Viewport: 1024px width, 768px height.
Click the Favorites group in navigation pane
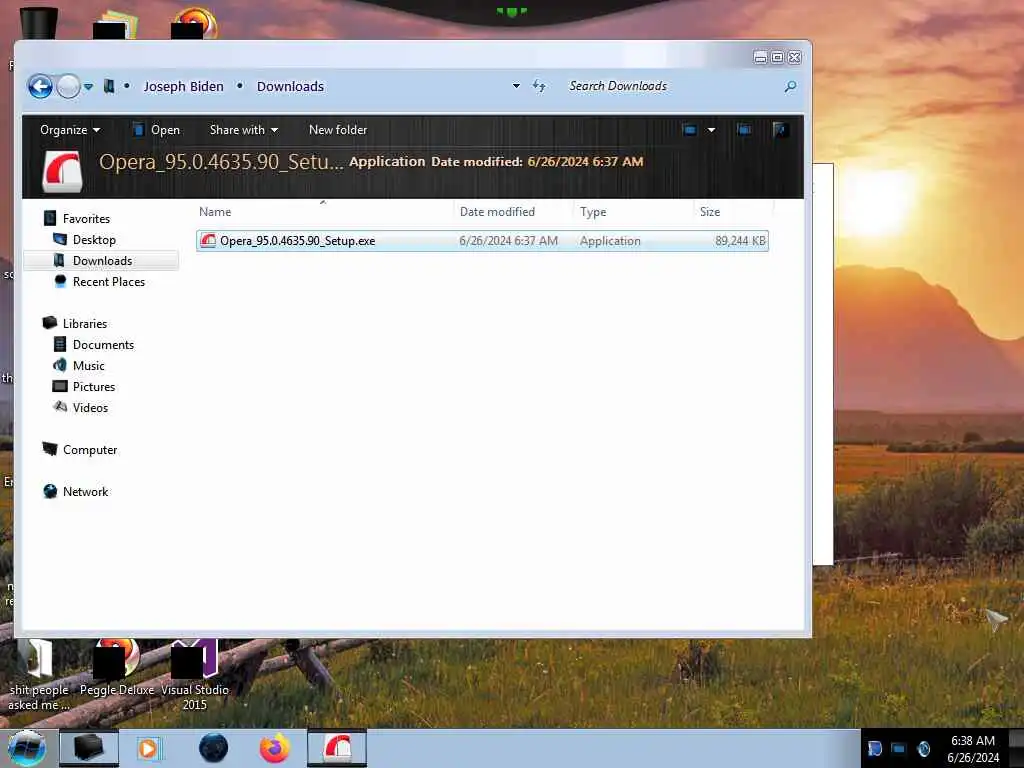click(x=86, y=219)
